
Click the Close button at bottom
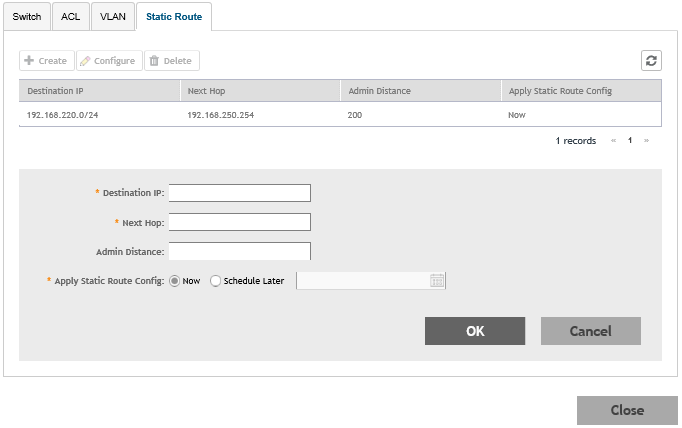627,410
